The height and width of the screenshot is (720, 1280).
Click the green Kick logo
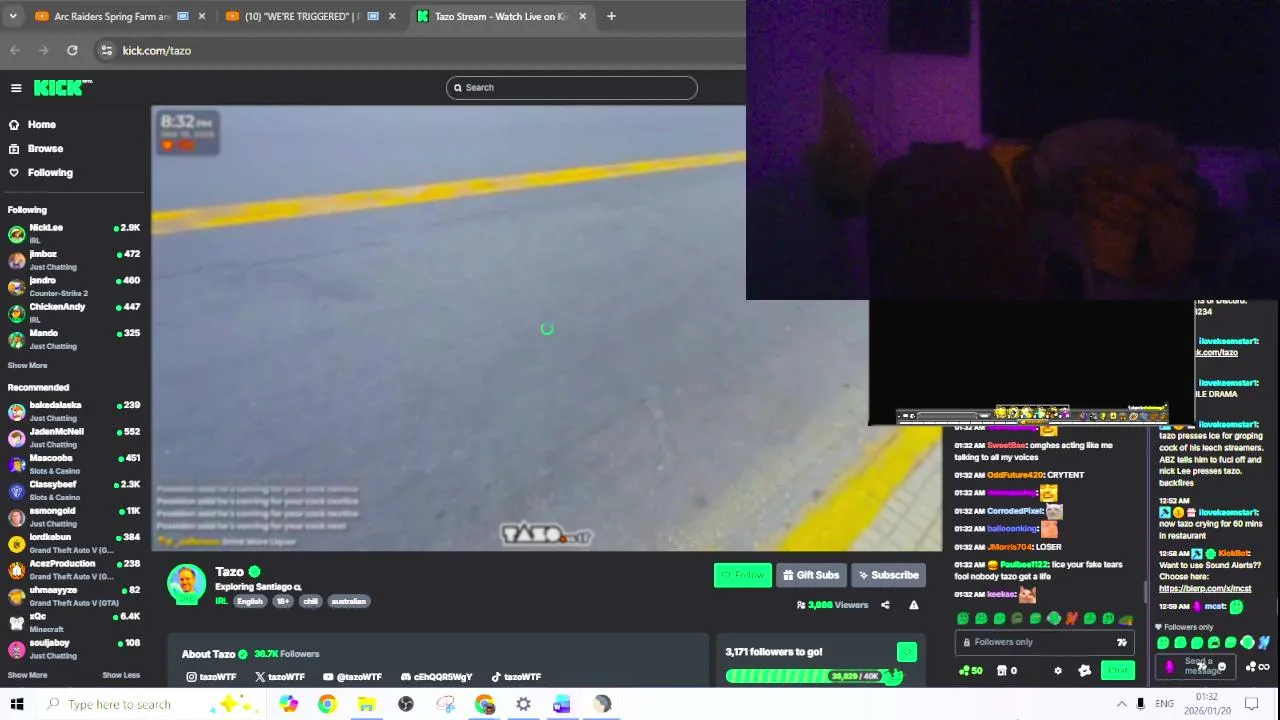63,88
